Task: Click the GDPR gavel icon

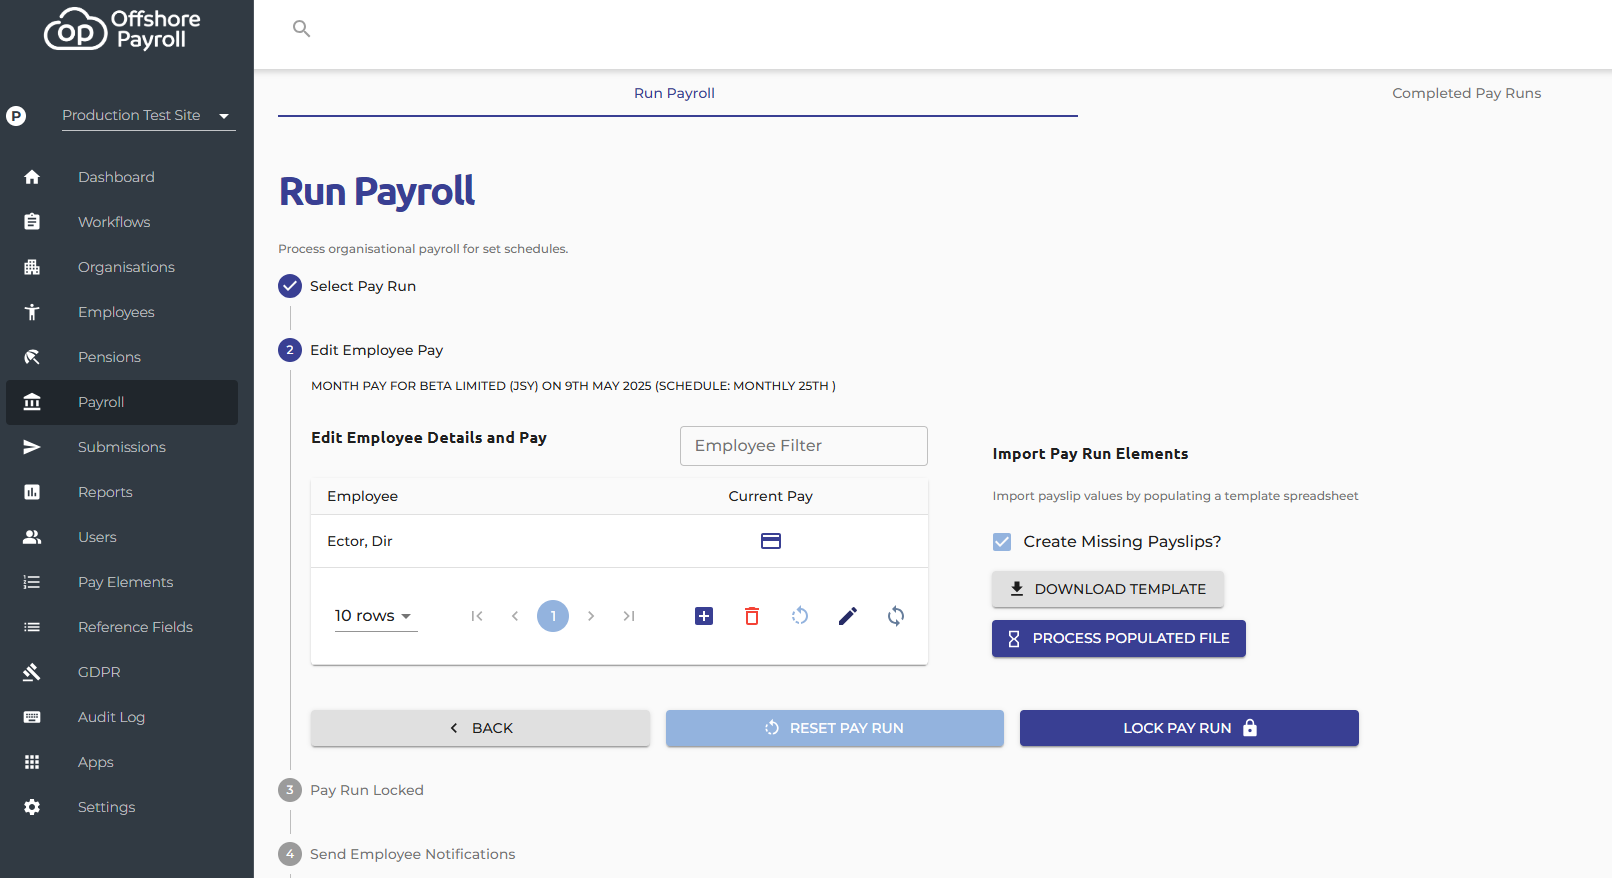Action: coord(32,672)
